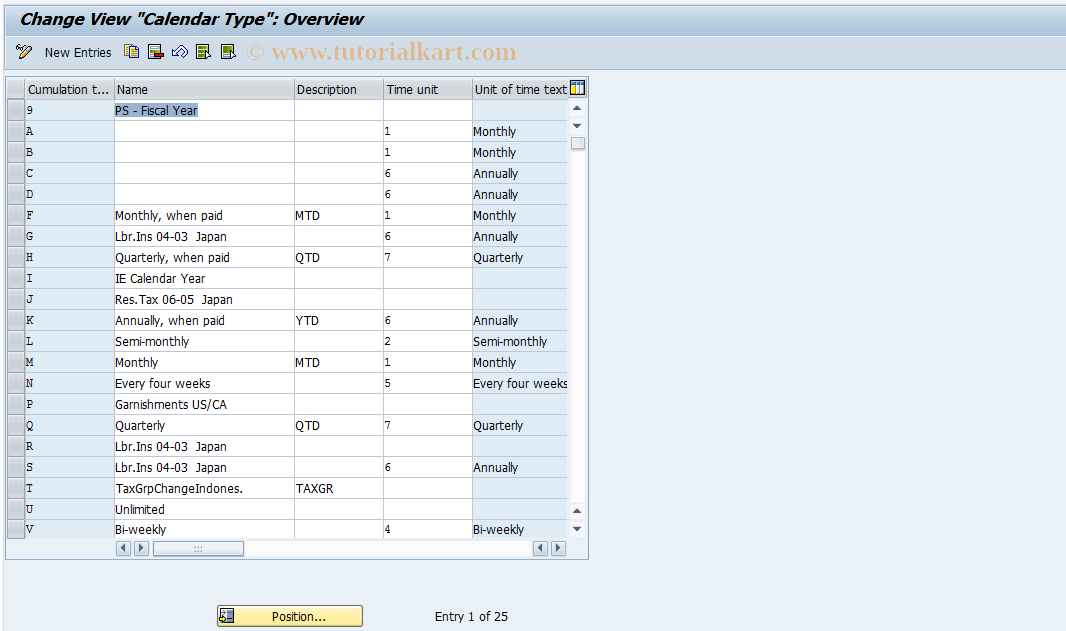Click 'Bi-weekly' name cell in row V
This screenshot has height=631, width=1066.
(204, 530)
